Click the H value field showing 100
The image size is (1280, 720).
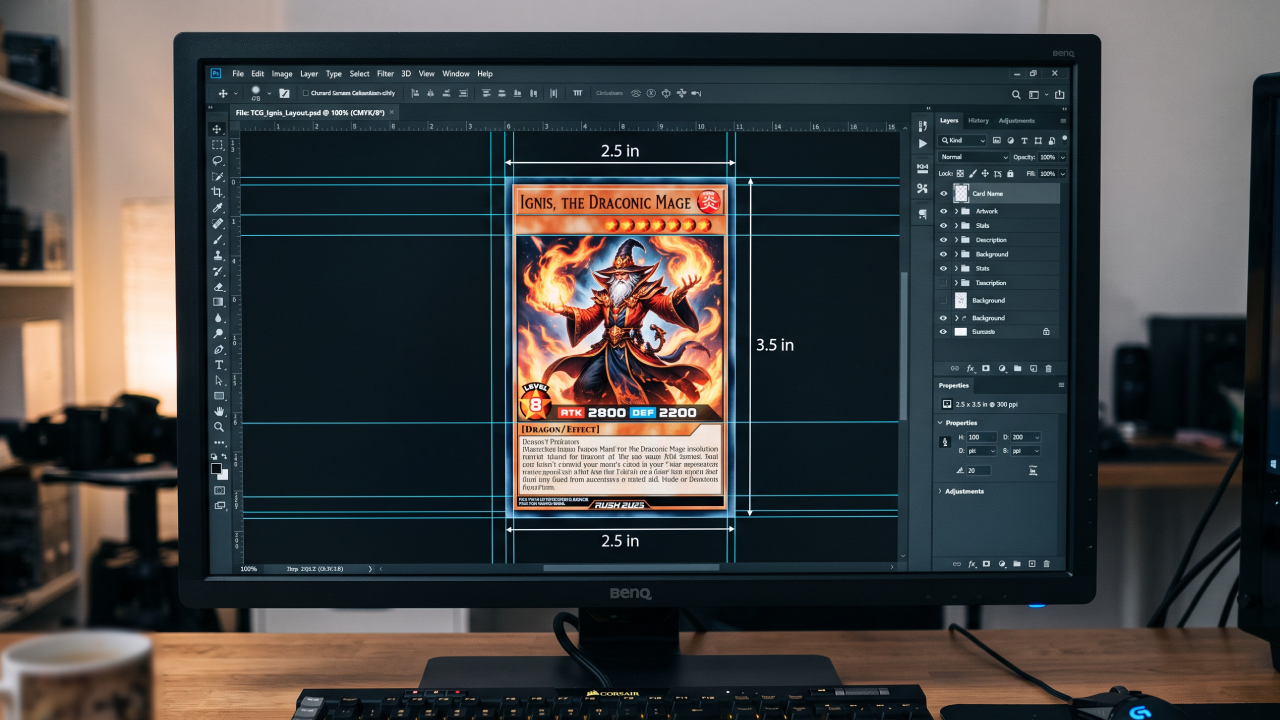coord(981,438)
